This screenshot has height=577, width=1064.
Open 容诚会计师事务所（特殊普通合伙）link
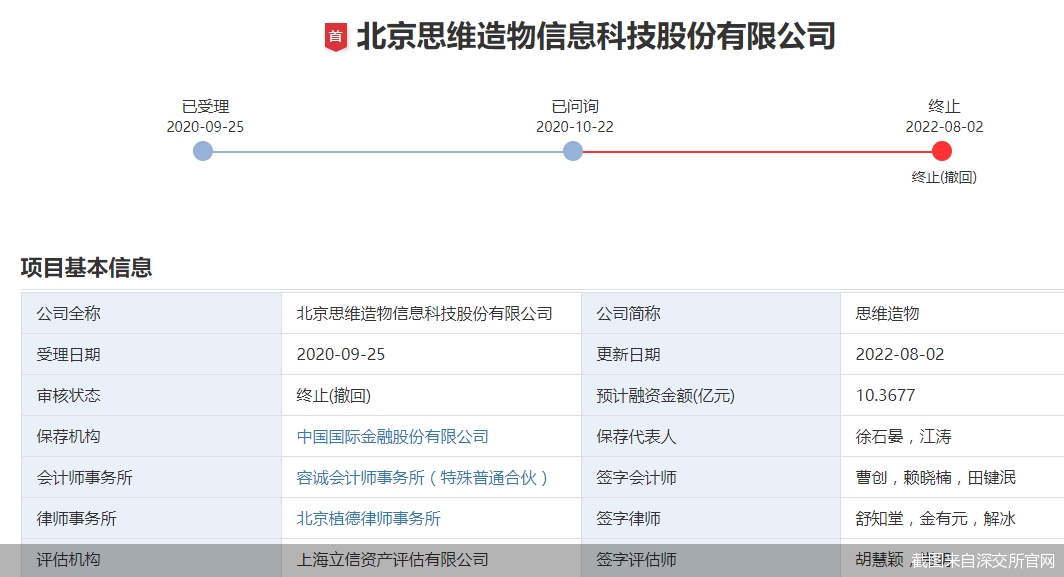coord(422,478)
